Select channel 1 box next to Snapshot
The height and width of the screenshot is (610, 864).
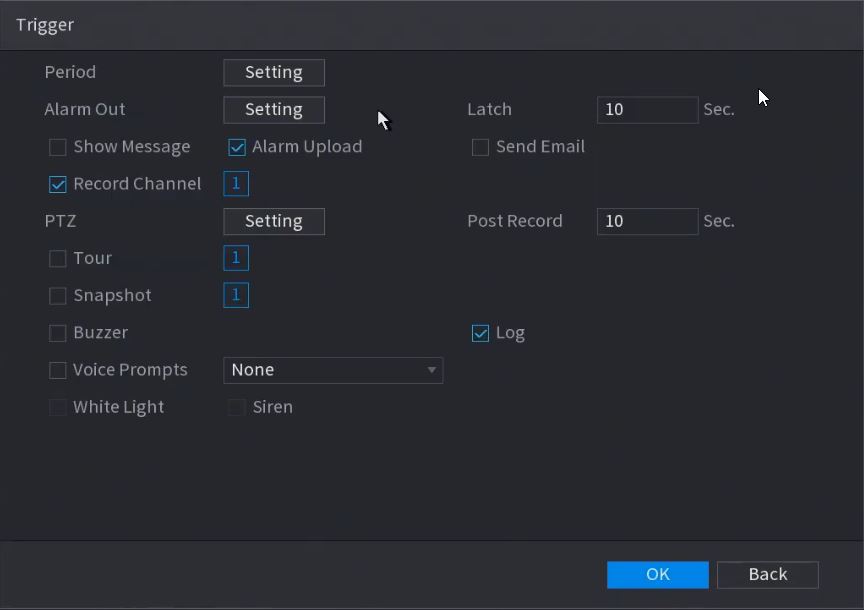tap(236, 295)
